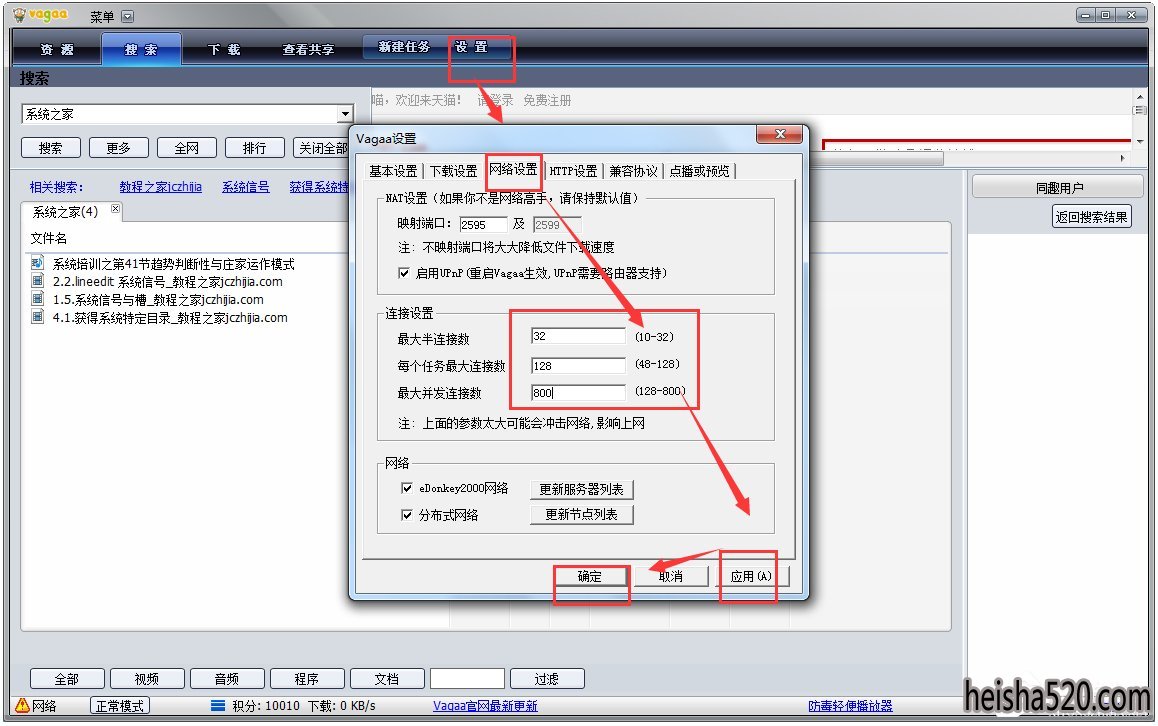Click file icon of 4.1.获得系统特定目录 row

pyautogui.click(x=38, y=317)
